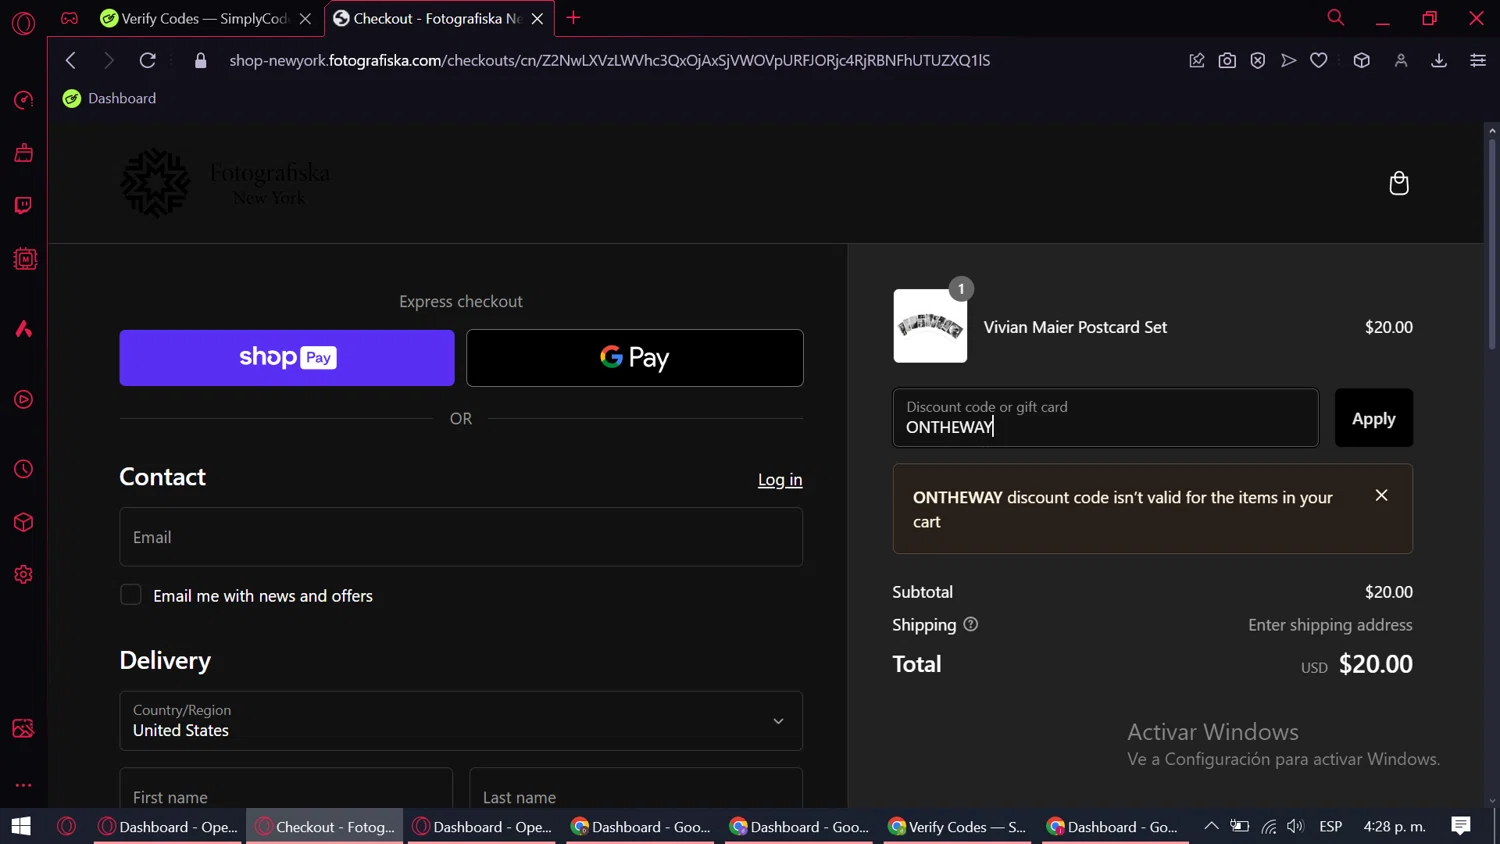The image size is (1500, 844).
Task: Go back to previous page
Action: coord(70,60)
